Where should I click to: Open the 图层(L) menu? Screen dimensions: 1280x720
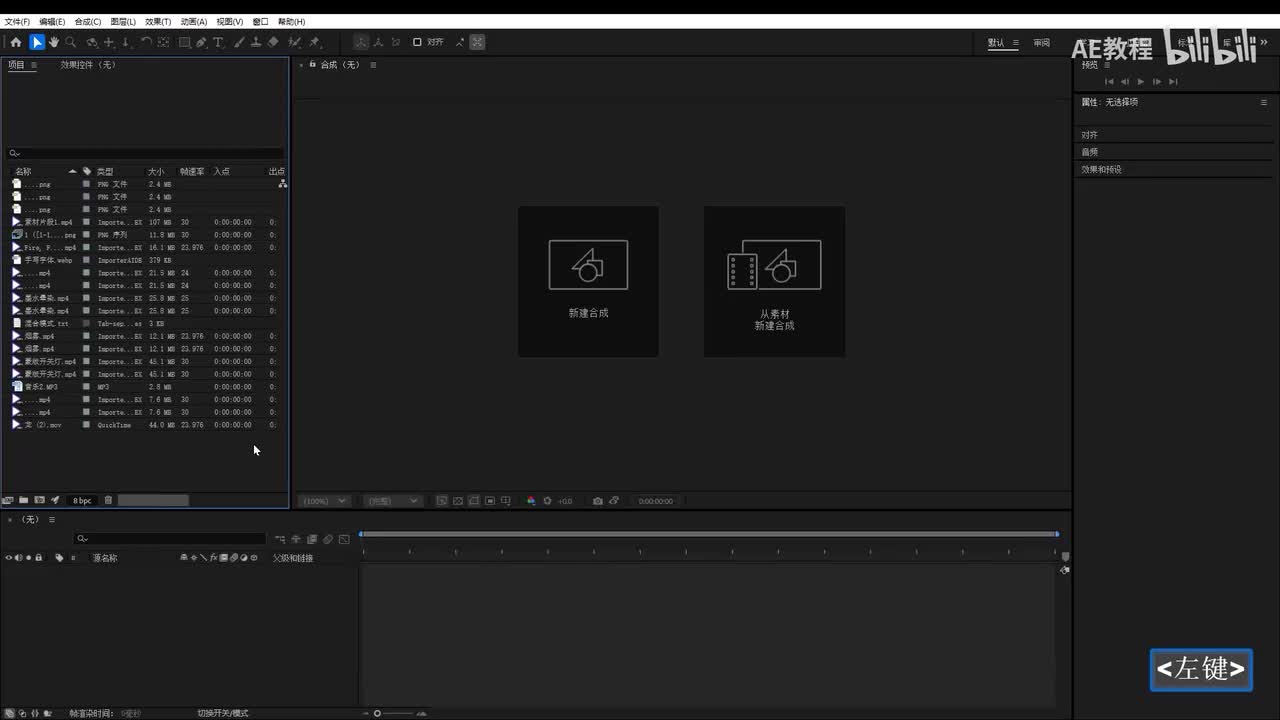coord(123,21)
